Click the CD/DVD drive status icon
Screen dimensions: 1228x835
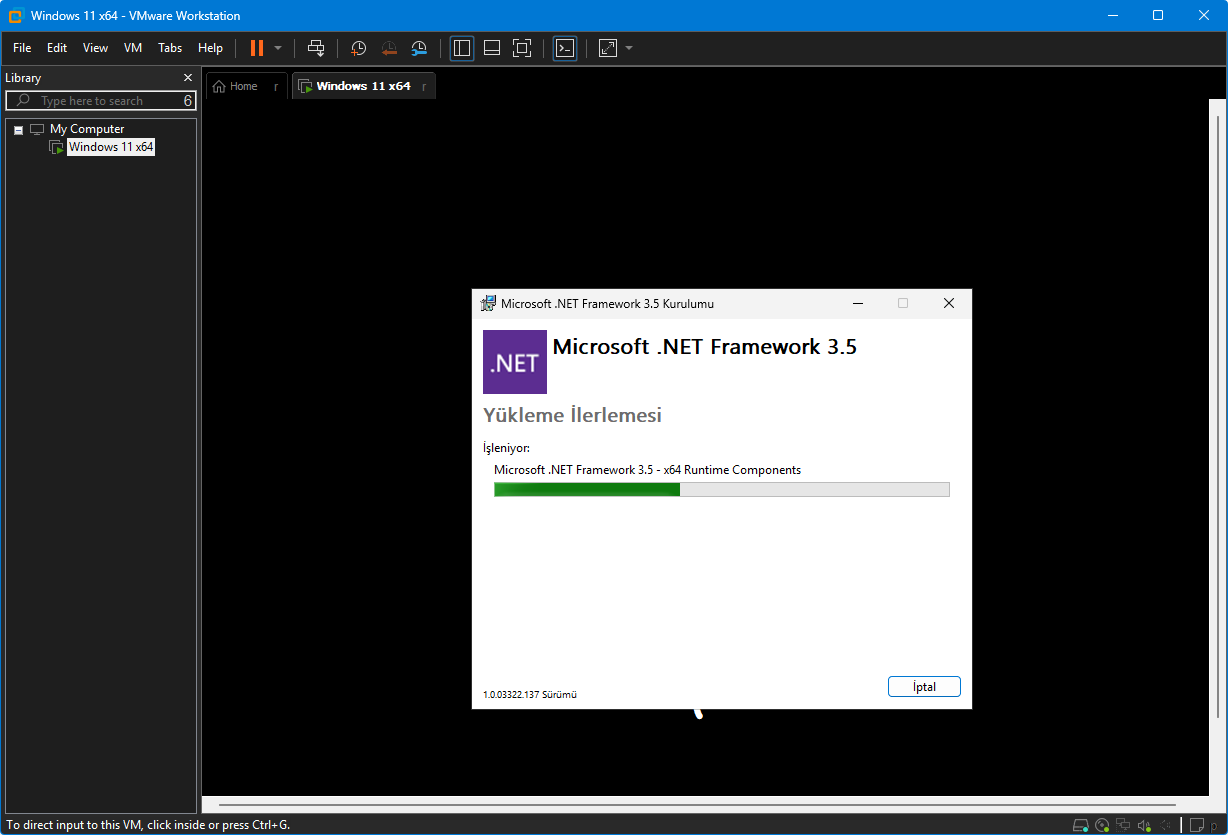point(1102,825)
